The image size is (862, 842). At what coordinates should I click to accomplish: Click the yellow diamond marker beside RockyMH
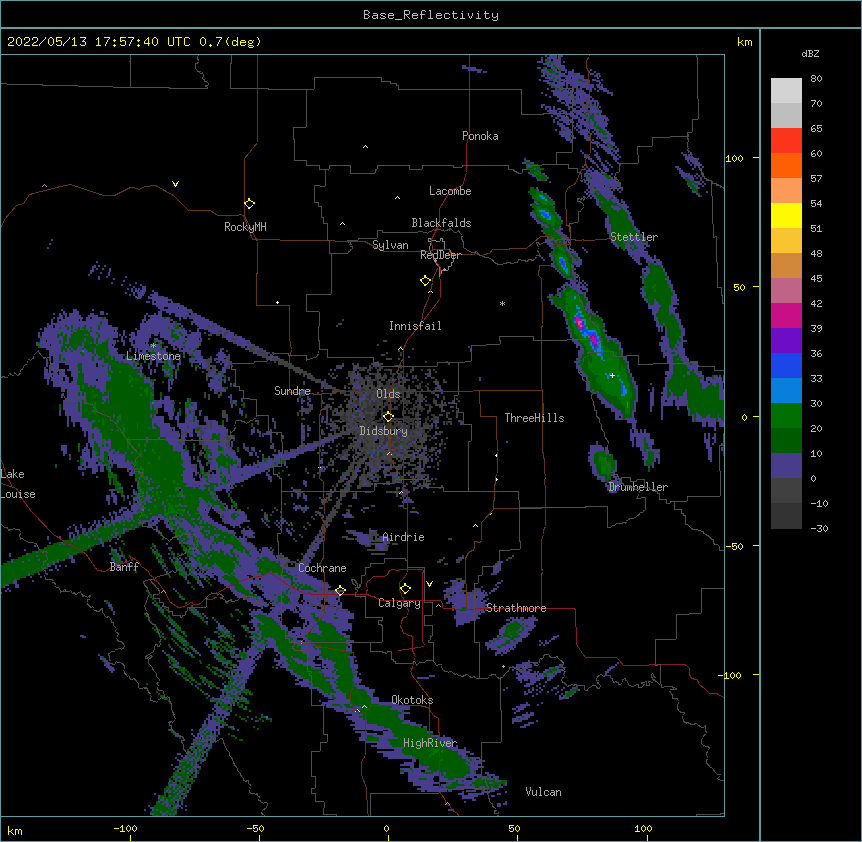(250, 204)
